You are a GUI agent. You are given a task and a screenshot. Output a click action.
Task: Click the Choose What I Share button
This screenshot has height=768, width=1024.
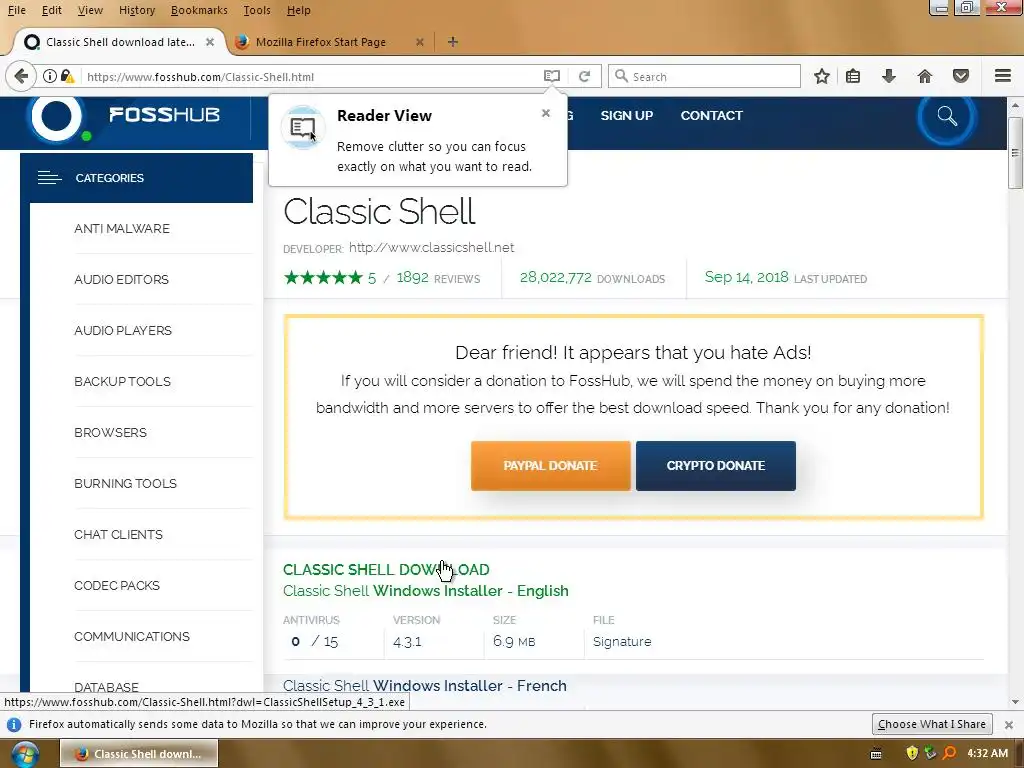point(932,724)
